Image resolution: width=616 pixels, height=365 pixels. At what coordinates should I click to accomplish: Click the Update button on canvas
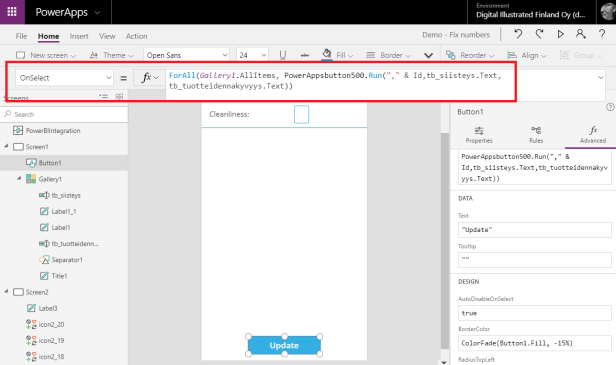point(284,345)
